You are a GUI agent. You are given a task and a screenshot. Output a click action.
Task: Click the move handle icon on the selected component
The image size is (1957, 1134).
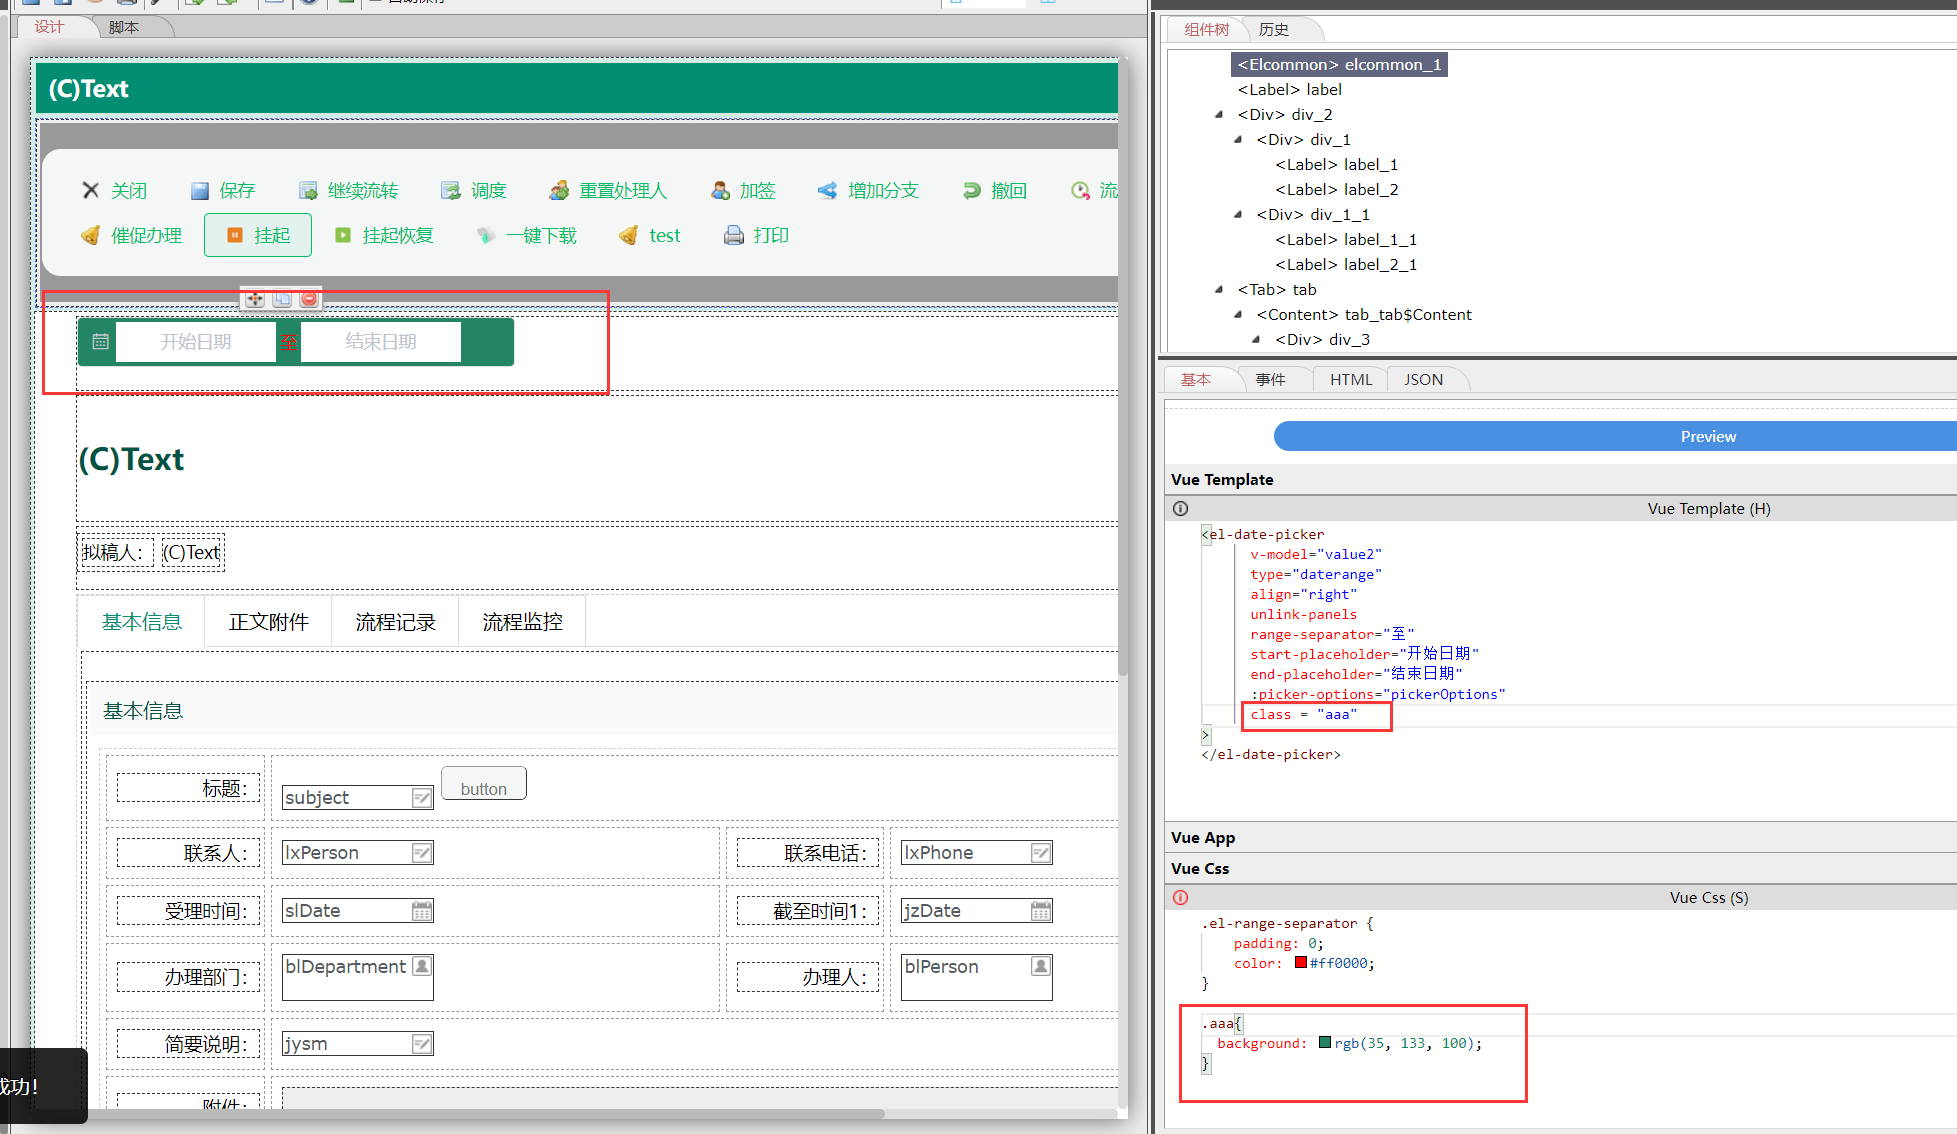tap(255, 299)
